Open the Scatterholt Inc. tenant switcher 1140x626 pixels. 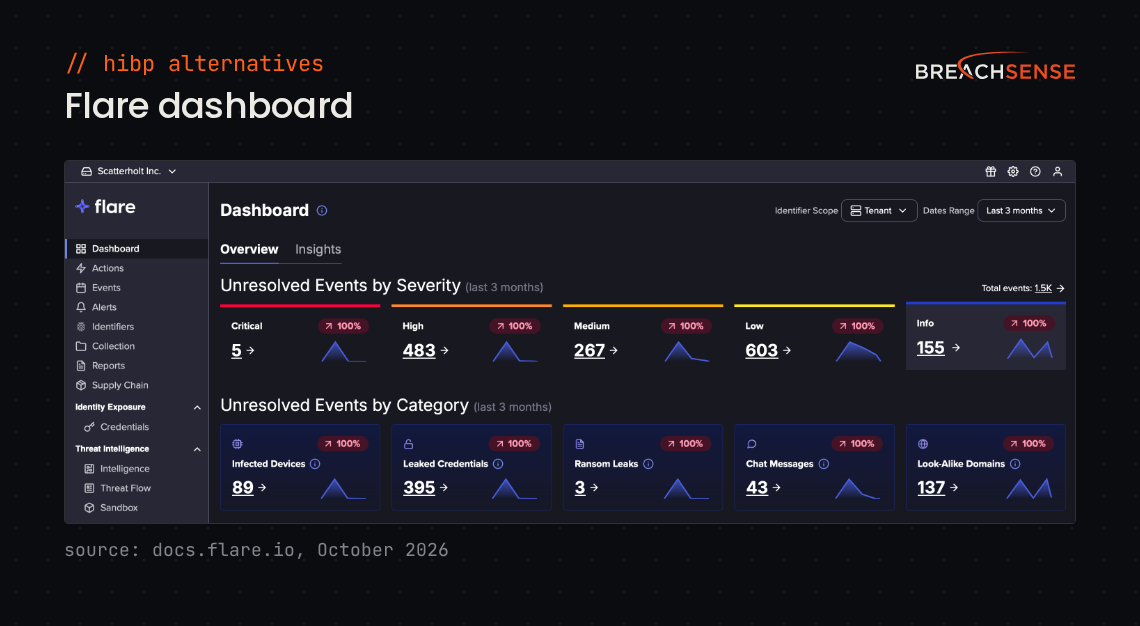click(129, 172)
